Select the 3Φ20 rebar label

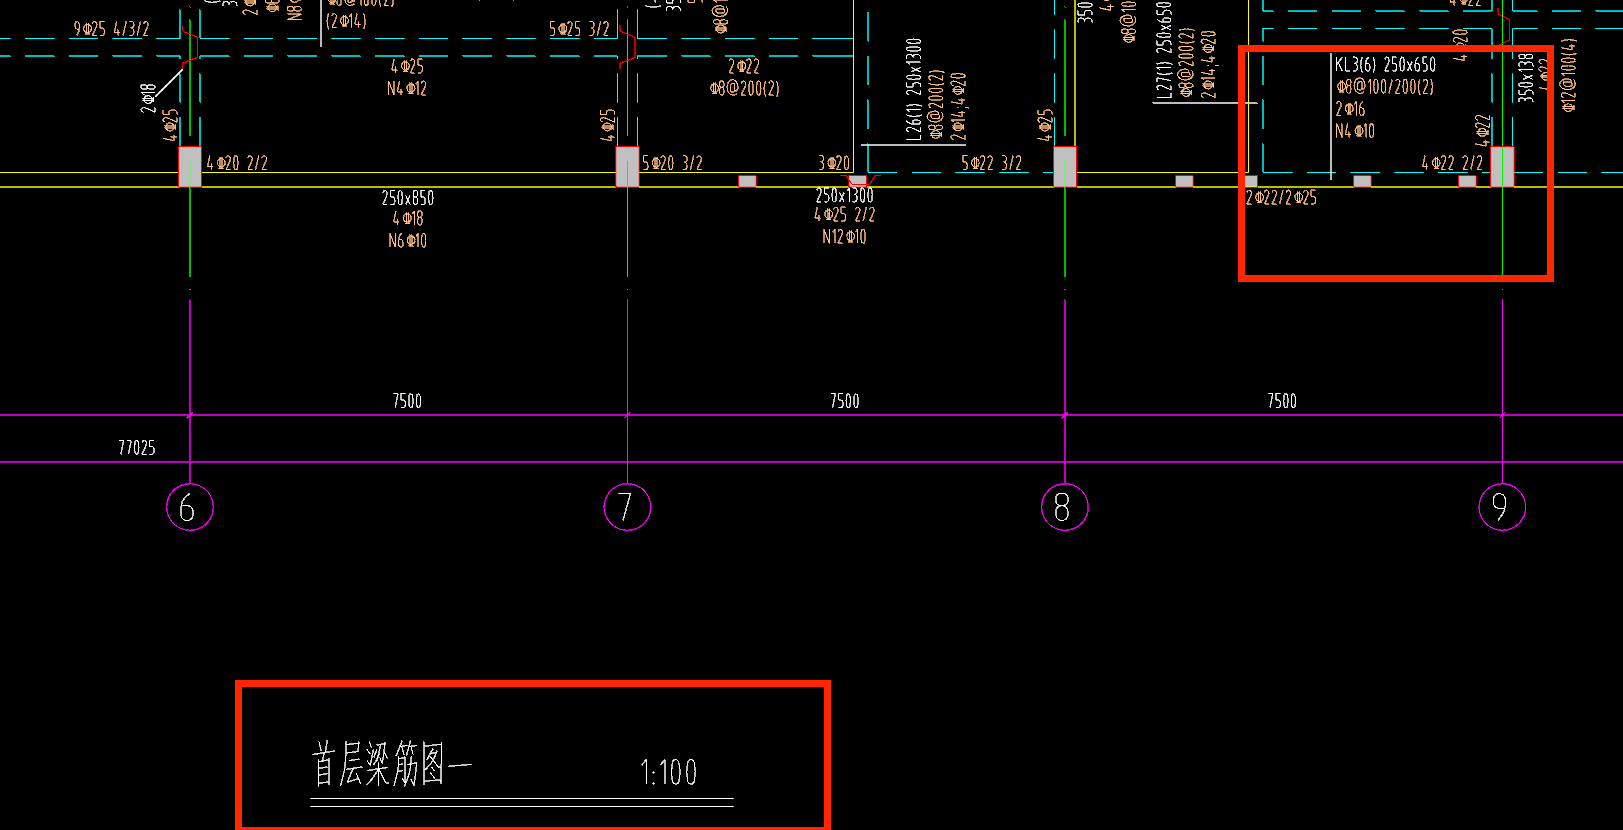834,163
